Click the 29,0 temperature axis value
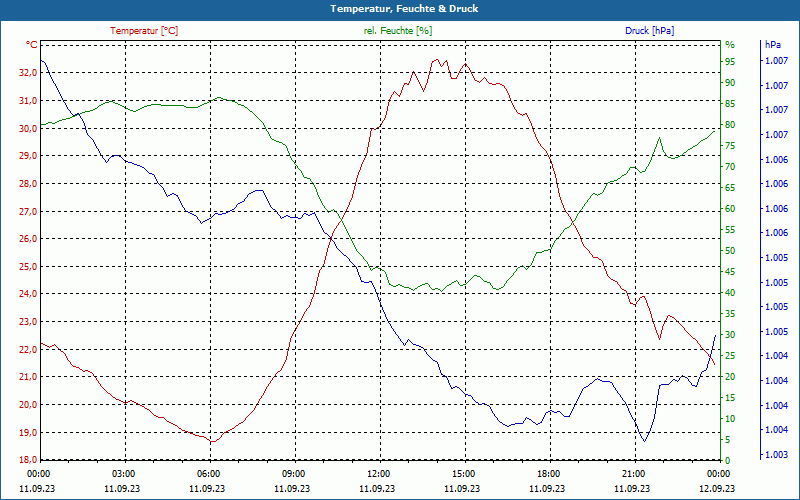 pyautogui.click(x=28, y=156)
